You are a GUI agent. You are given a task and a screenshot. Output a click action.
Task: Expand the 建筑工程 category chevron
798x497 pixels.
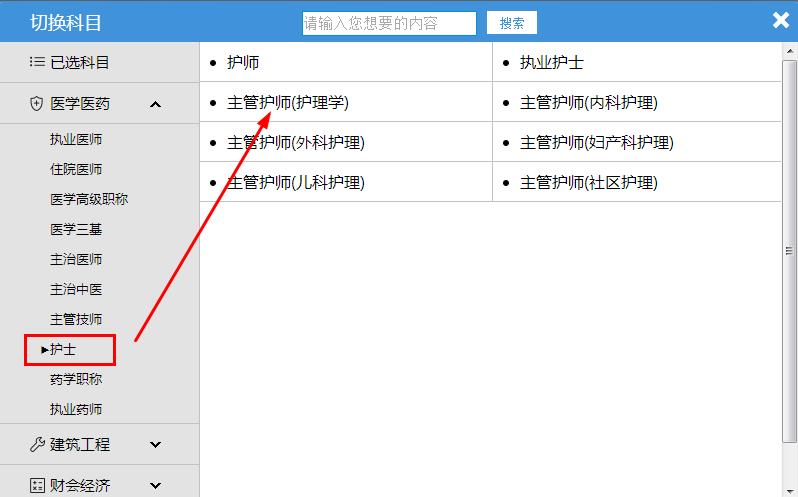(x=155, y=444)
